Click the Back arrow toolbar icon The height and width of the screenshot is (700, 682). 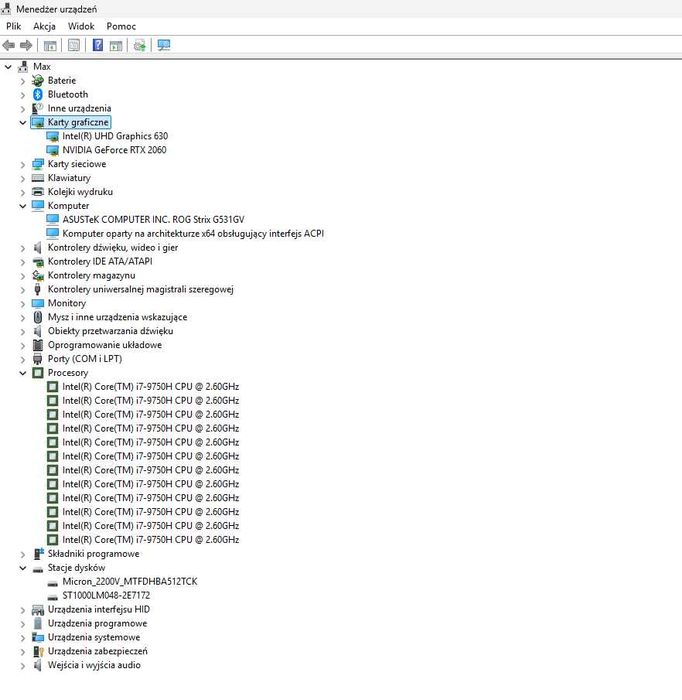[x=8, y=45]
